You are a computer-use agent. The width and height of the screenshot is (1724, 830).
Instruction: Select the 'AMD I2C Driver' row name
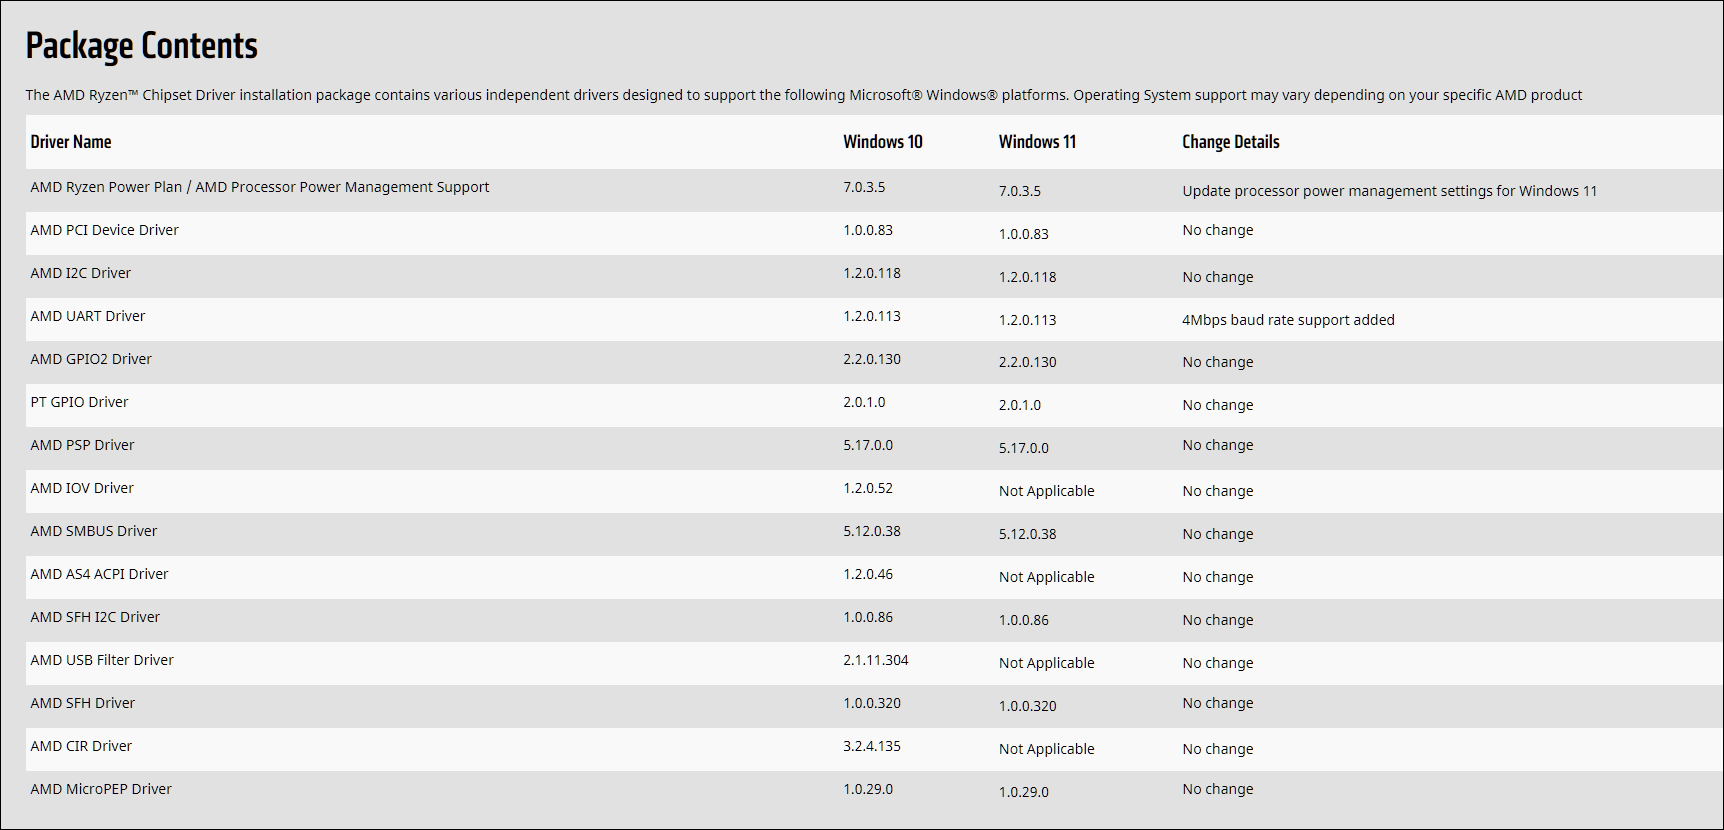point(81,273)
